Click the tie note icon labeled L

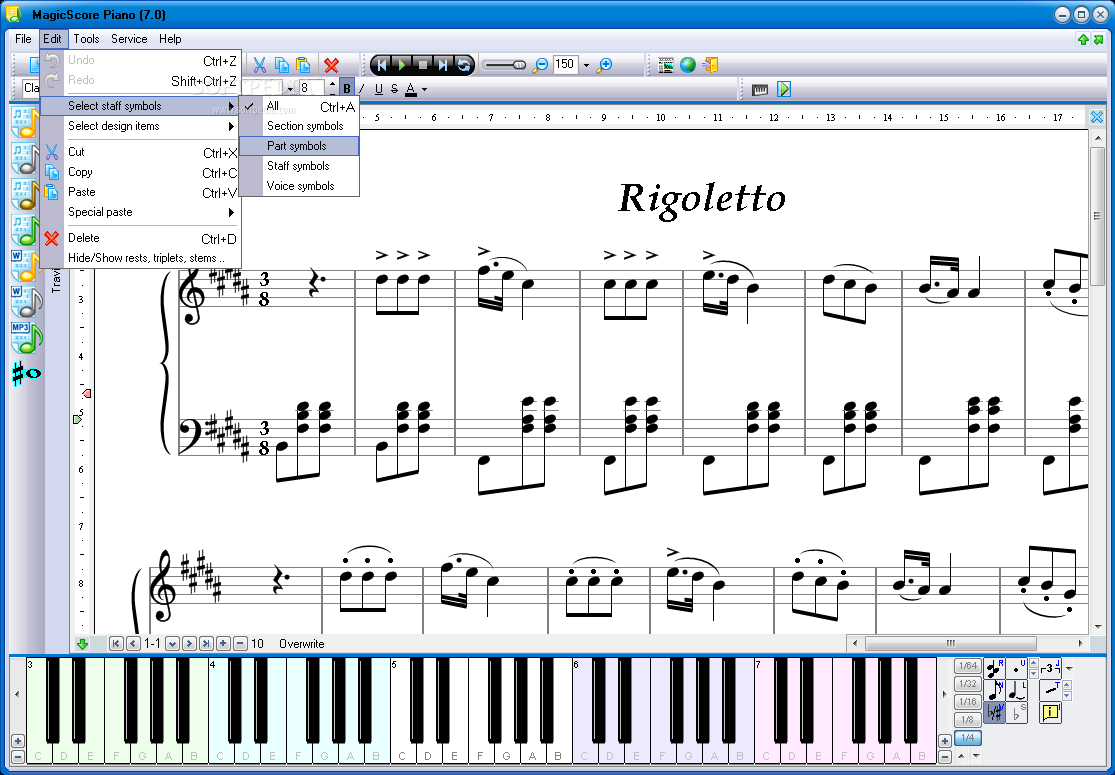1018,690
